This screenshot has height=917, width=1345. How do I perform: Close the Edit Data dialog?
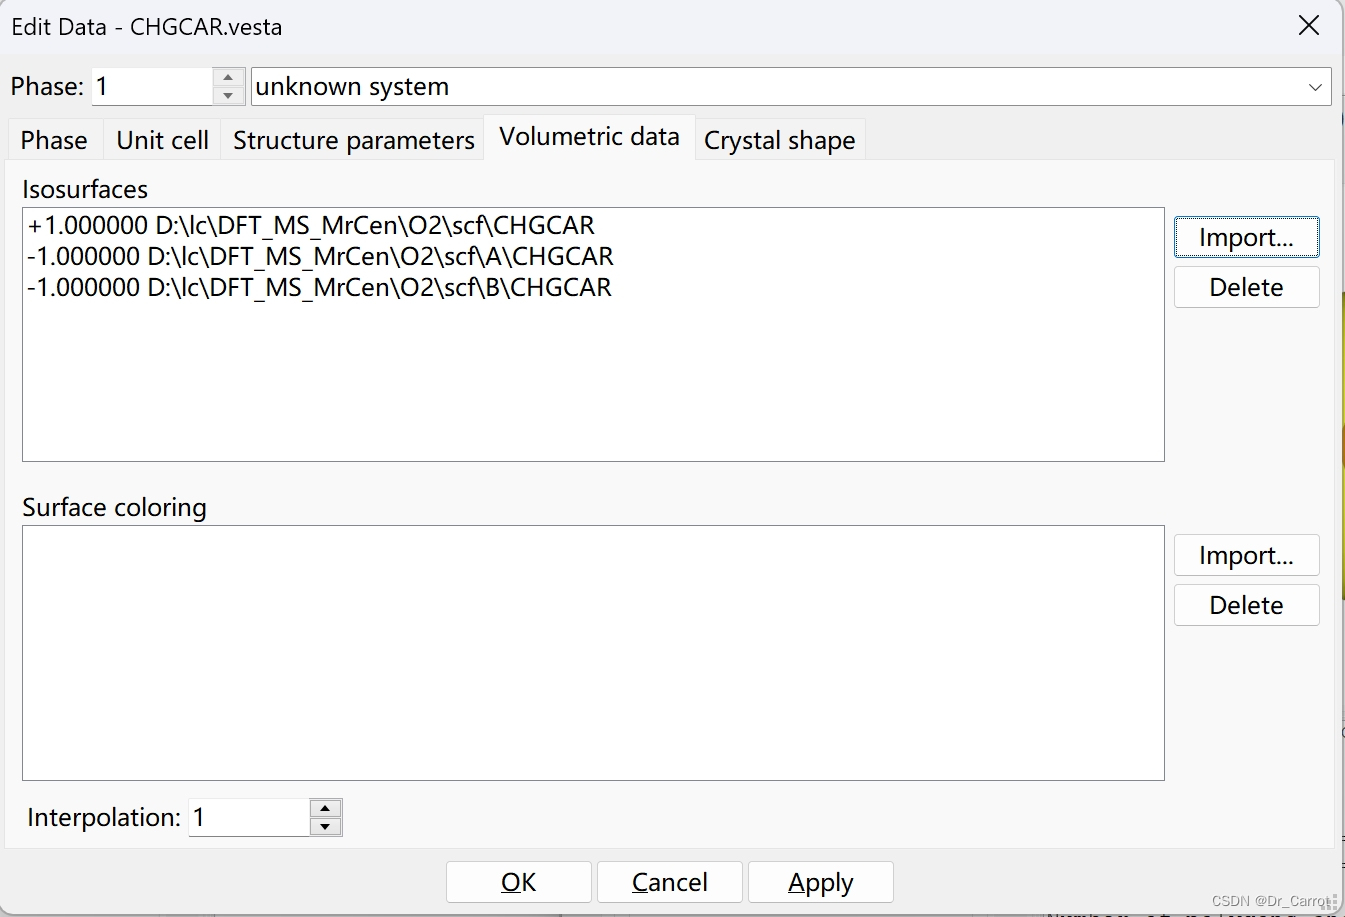pos(1308,26)
